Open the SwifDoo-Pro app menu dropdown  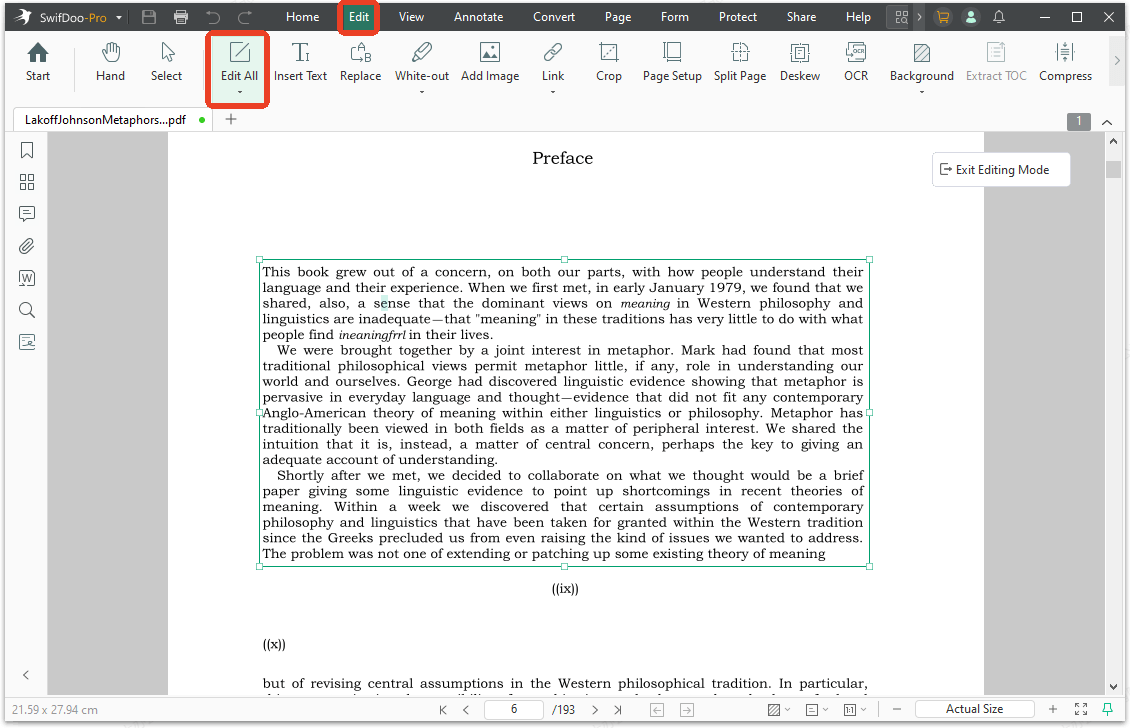(x=119, y=17)
